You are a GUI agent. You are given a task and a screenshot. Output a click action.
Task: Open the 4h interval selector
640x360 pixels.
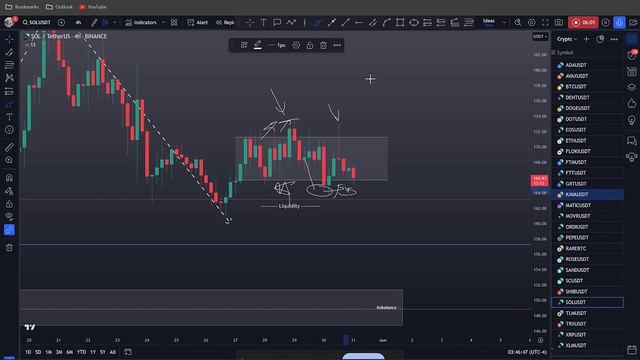77,36
